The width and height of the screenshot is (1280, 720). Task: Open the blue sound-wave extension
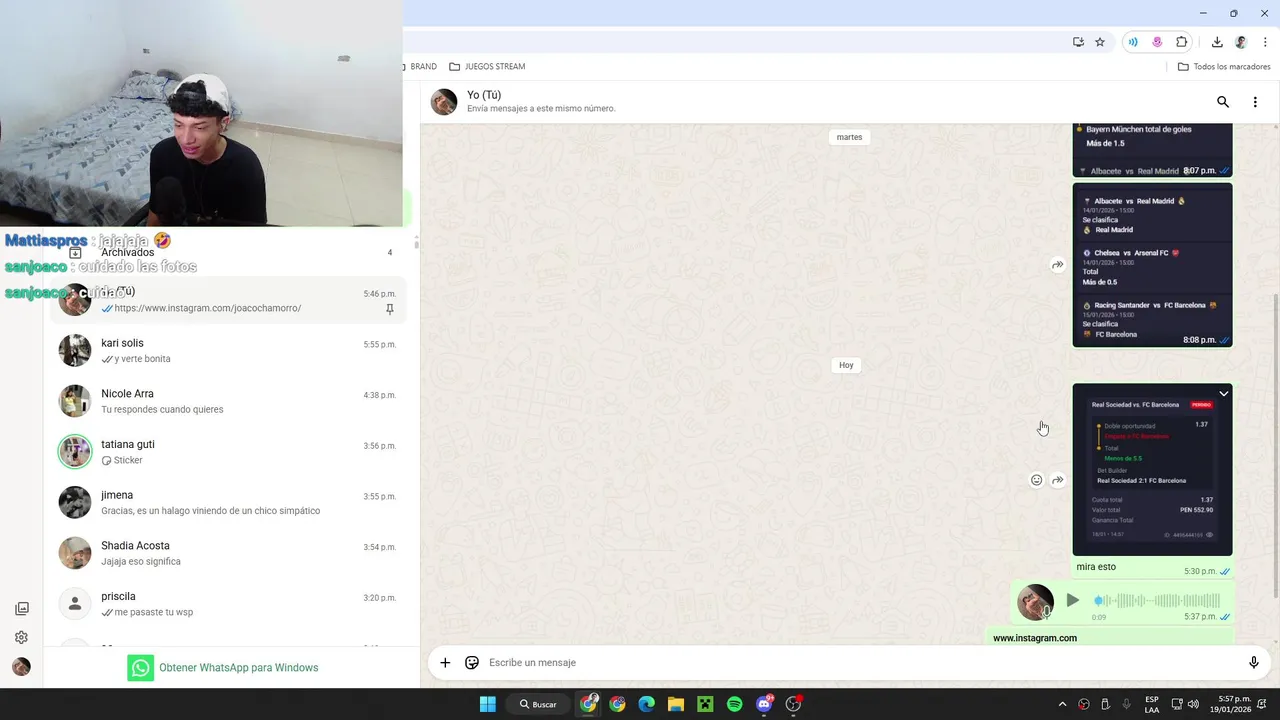[1133, 42]
